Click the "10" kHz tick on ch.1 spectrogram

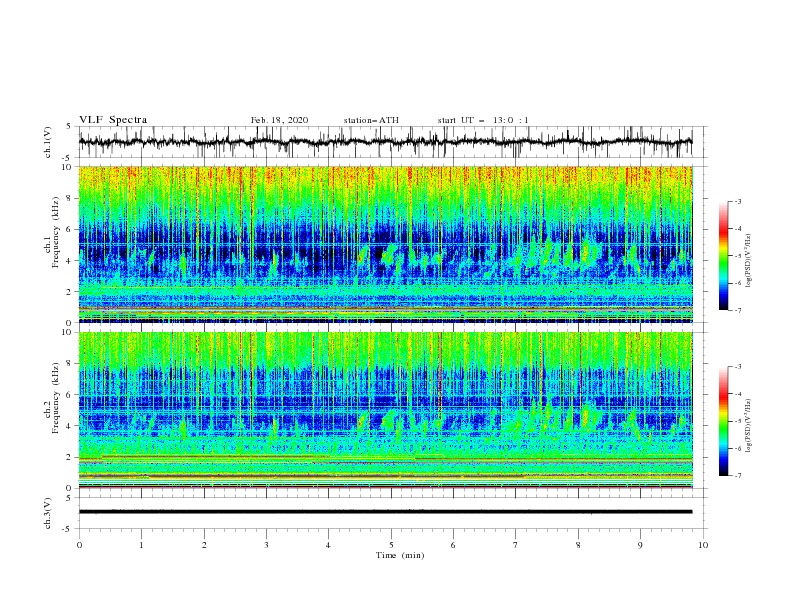point(68,167)
